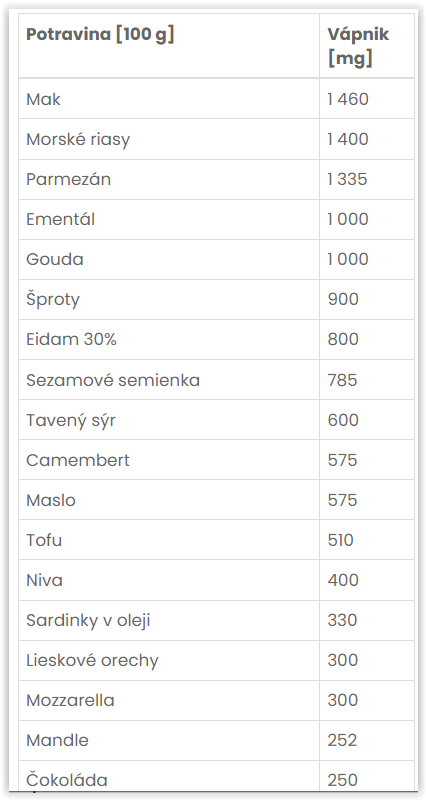Select the value 1 460 cell

367,99
